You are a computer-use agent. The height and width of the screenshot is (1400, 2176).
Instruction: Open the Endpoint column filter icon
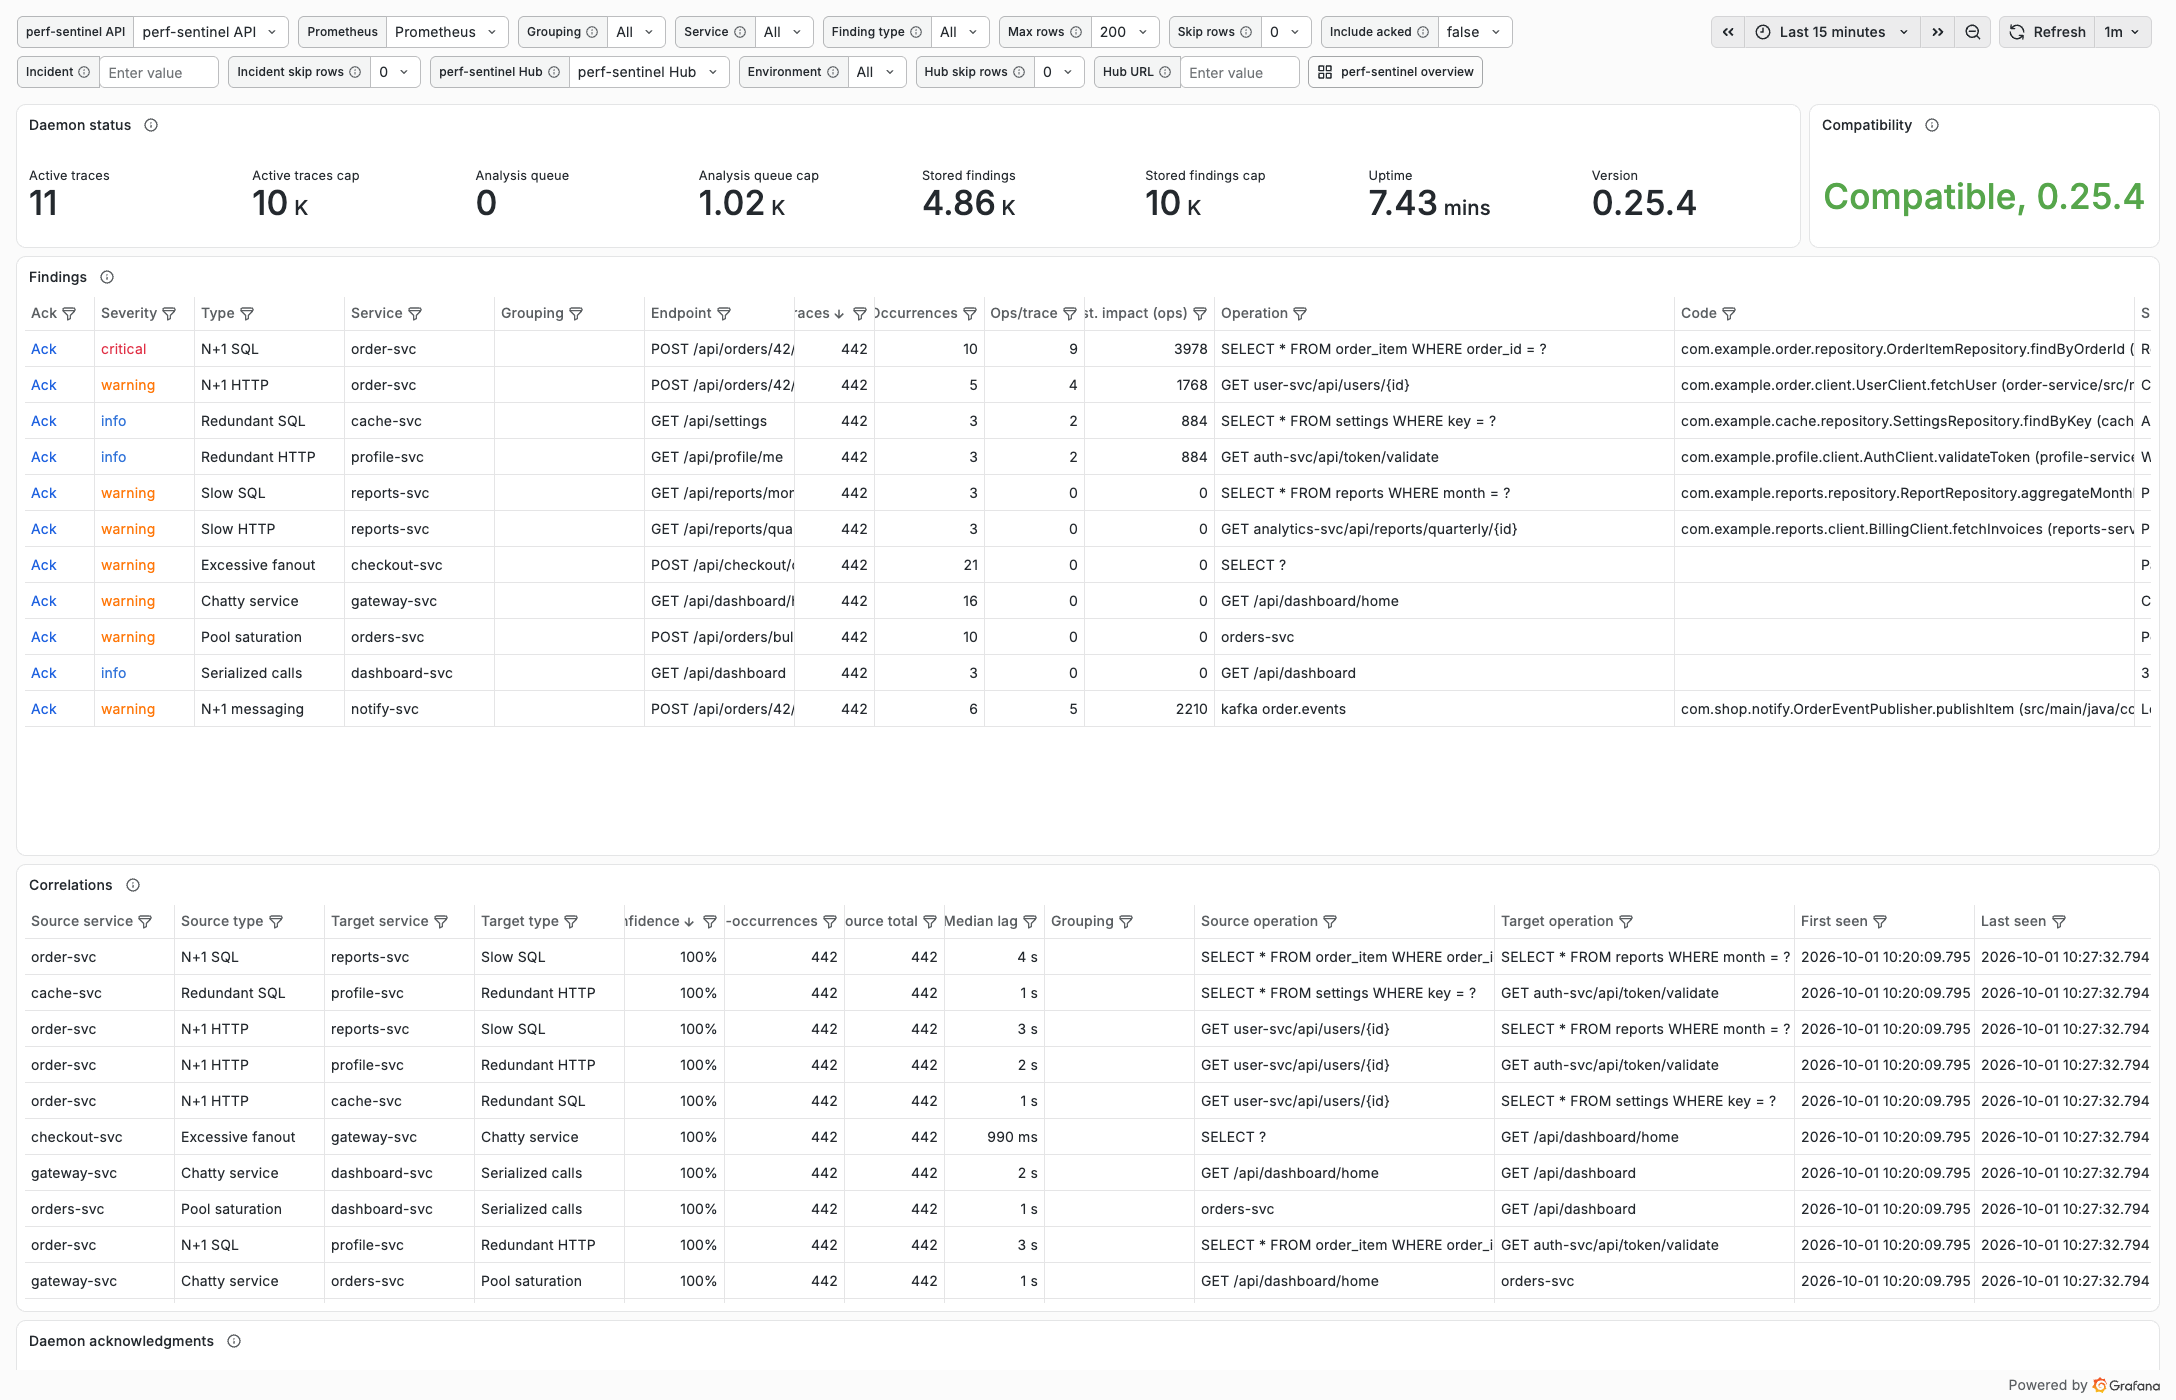[x=724, y=314]
